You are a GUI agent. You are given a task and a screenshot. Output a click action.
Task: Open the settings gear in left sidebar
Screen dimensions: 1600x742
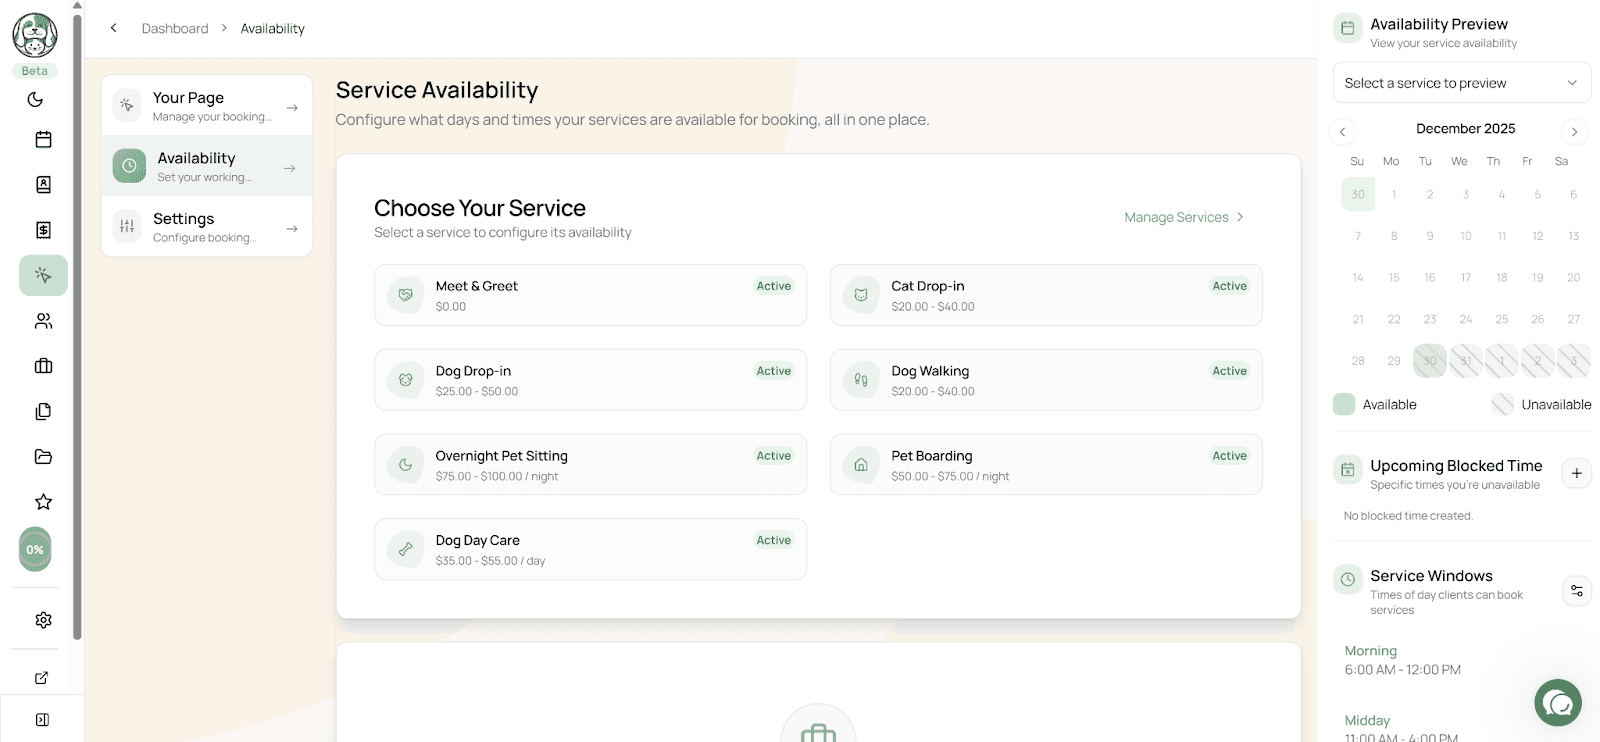43,620
